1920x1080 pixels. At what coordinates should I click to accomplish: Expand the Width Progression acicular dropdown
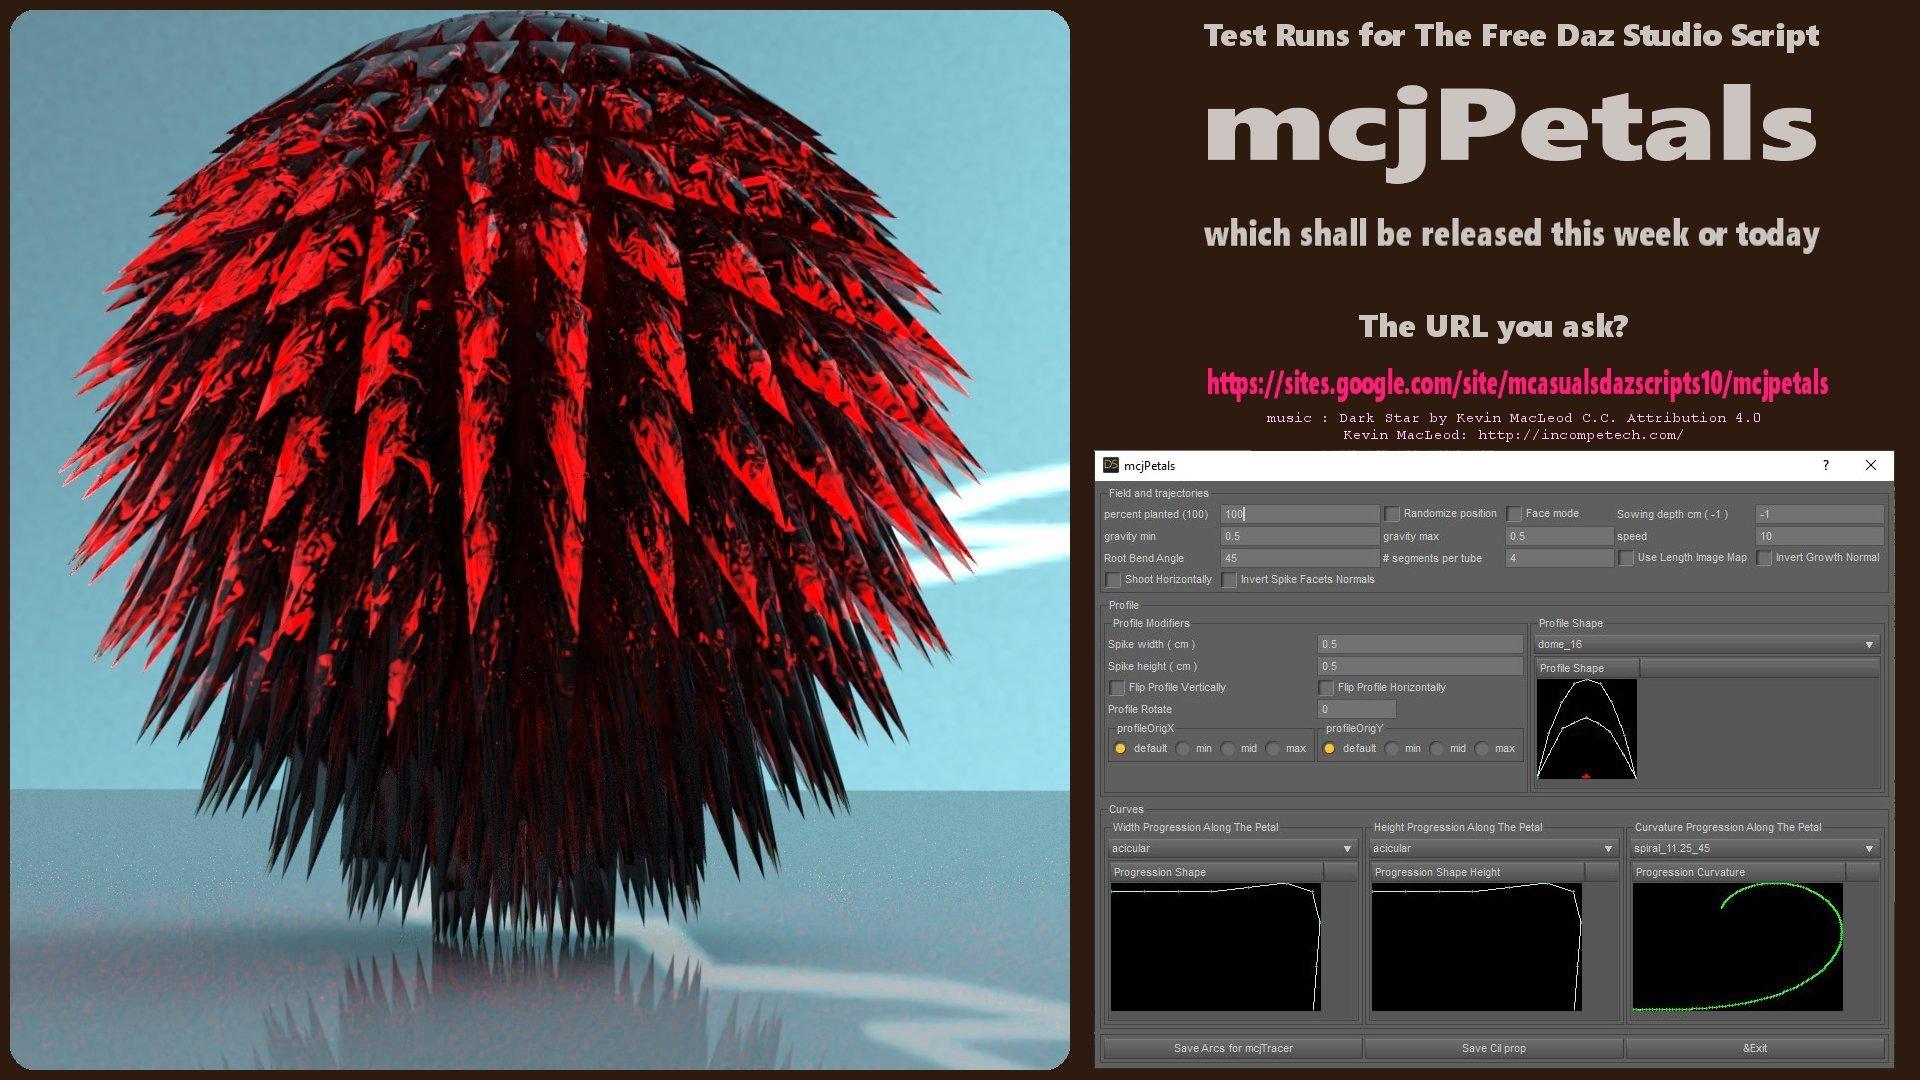(x=1232, y=849)
